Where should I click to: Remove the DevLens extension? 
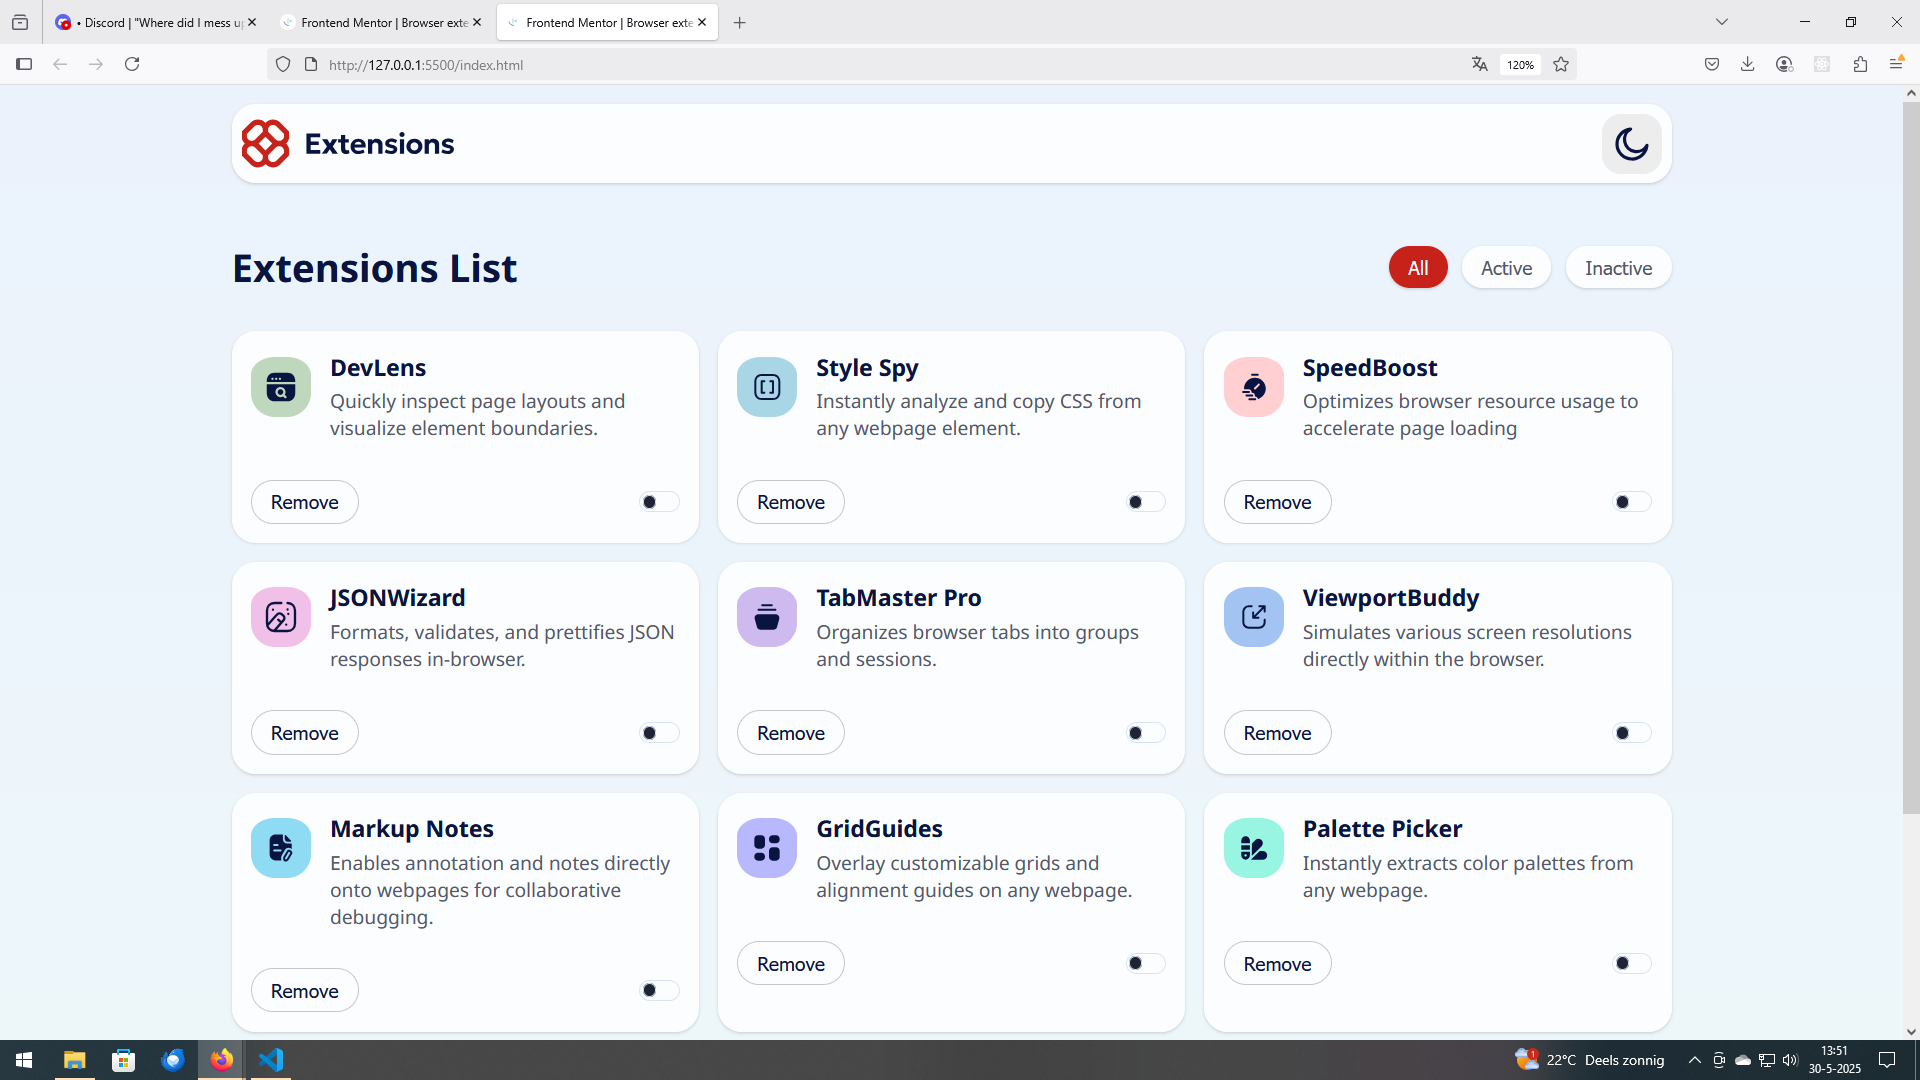coord(304,502)
